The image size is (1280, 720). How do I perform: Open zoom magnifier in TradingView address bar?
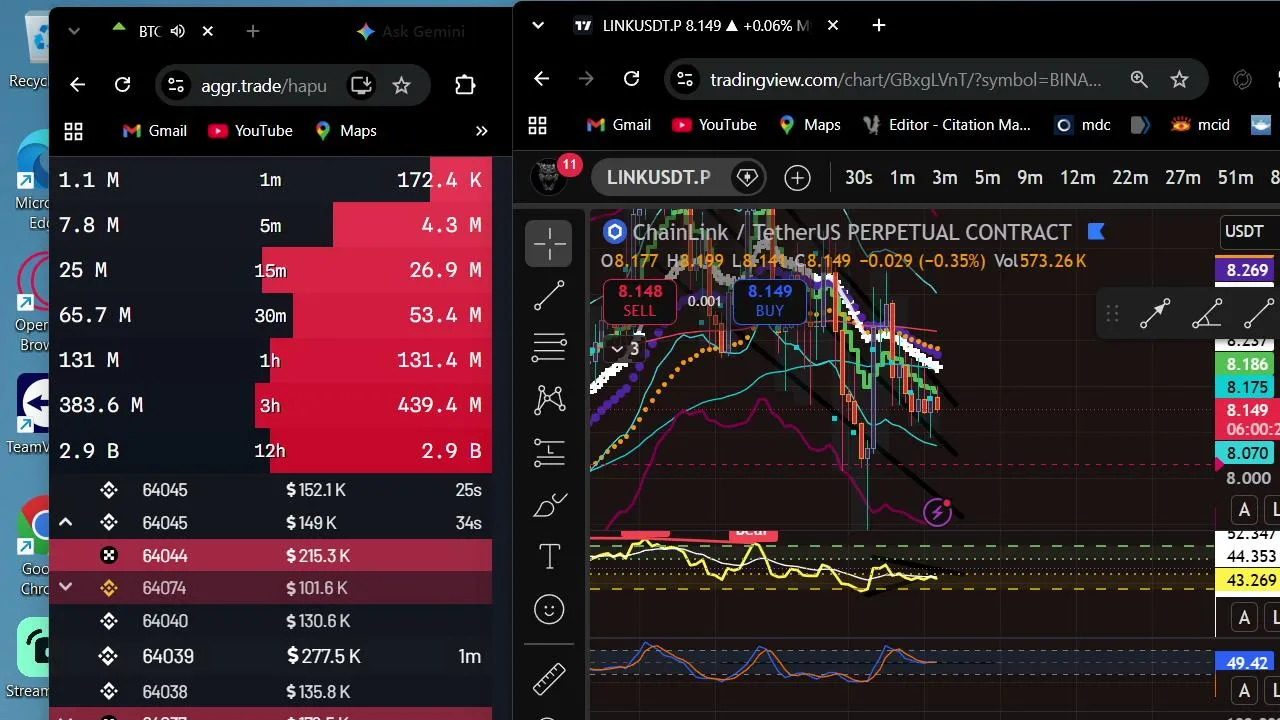tap(1139, 79)
